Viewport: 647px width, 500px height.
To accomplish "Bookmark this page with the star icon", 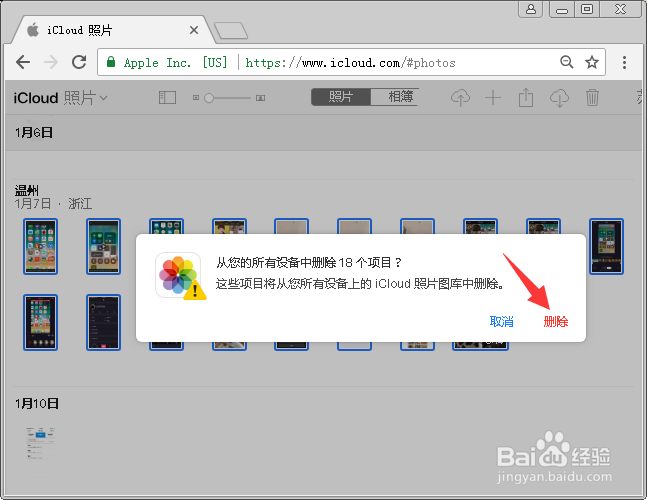I will (x=592, y=62).
